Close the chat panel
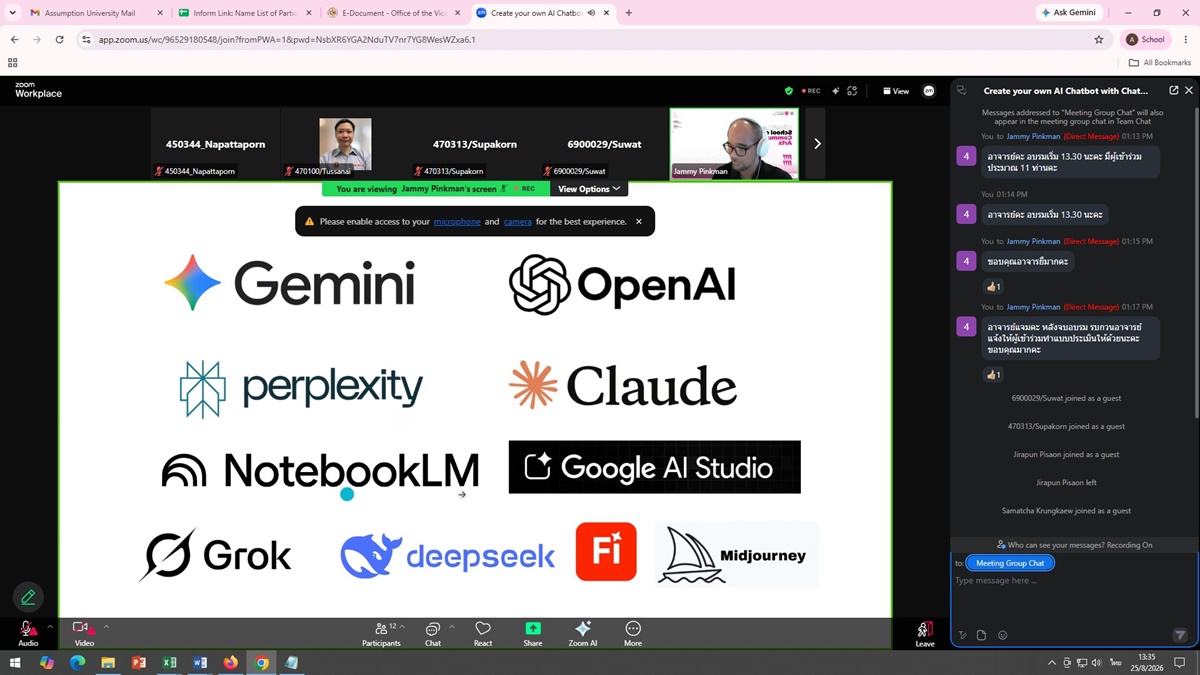Screen dimensions: 1200x675 coord(1188,90)
